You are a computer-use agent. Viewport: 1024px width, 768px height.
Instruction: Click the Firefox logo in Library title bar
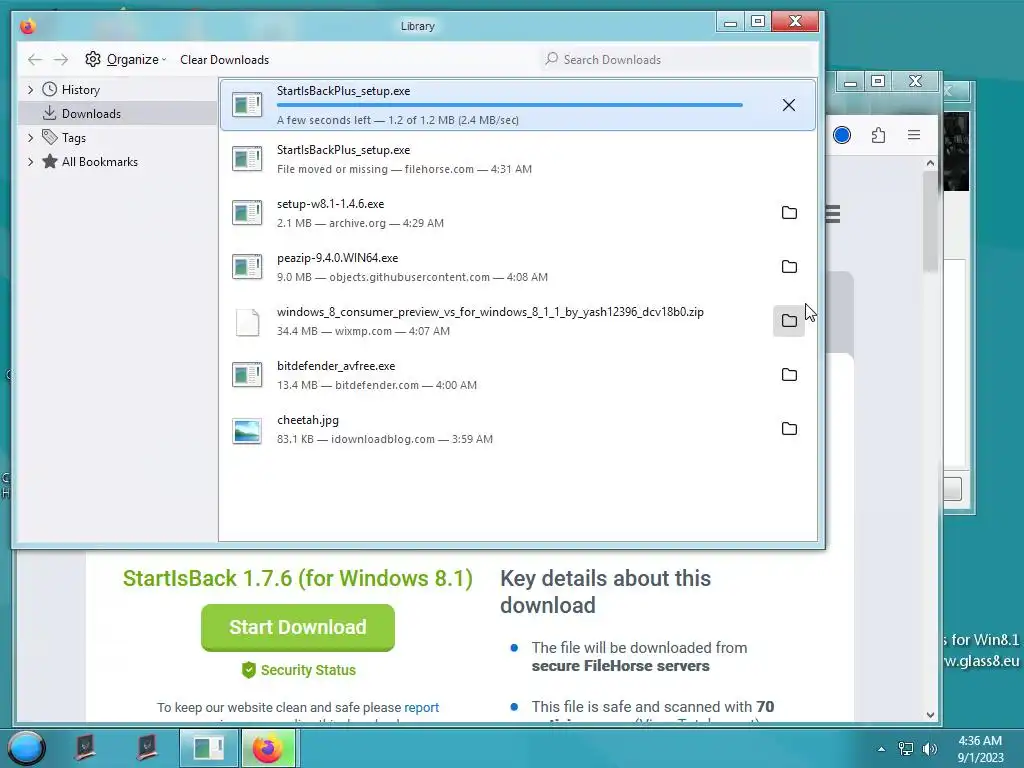click(27, 26)
